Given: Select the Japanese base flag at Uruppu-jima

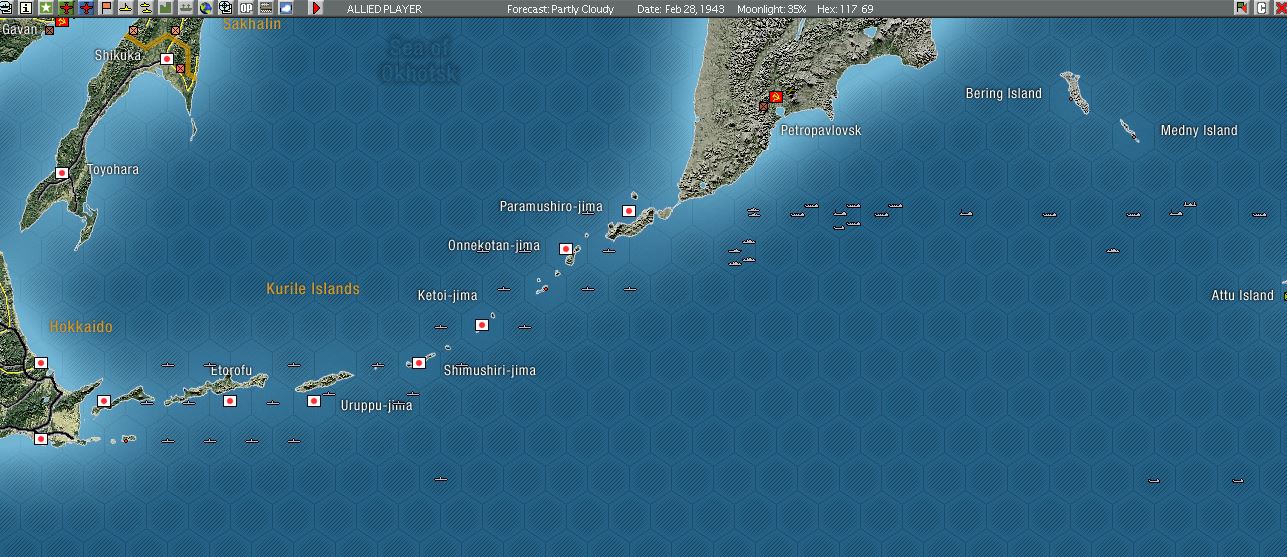Looking at the screenshot, I should [x=314, y=401].
